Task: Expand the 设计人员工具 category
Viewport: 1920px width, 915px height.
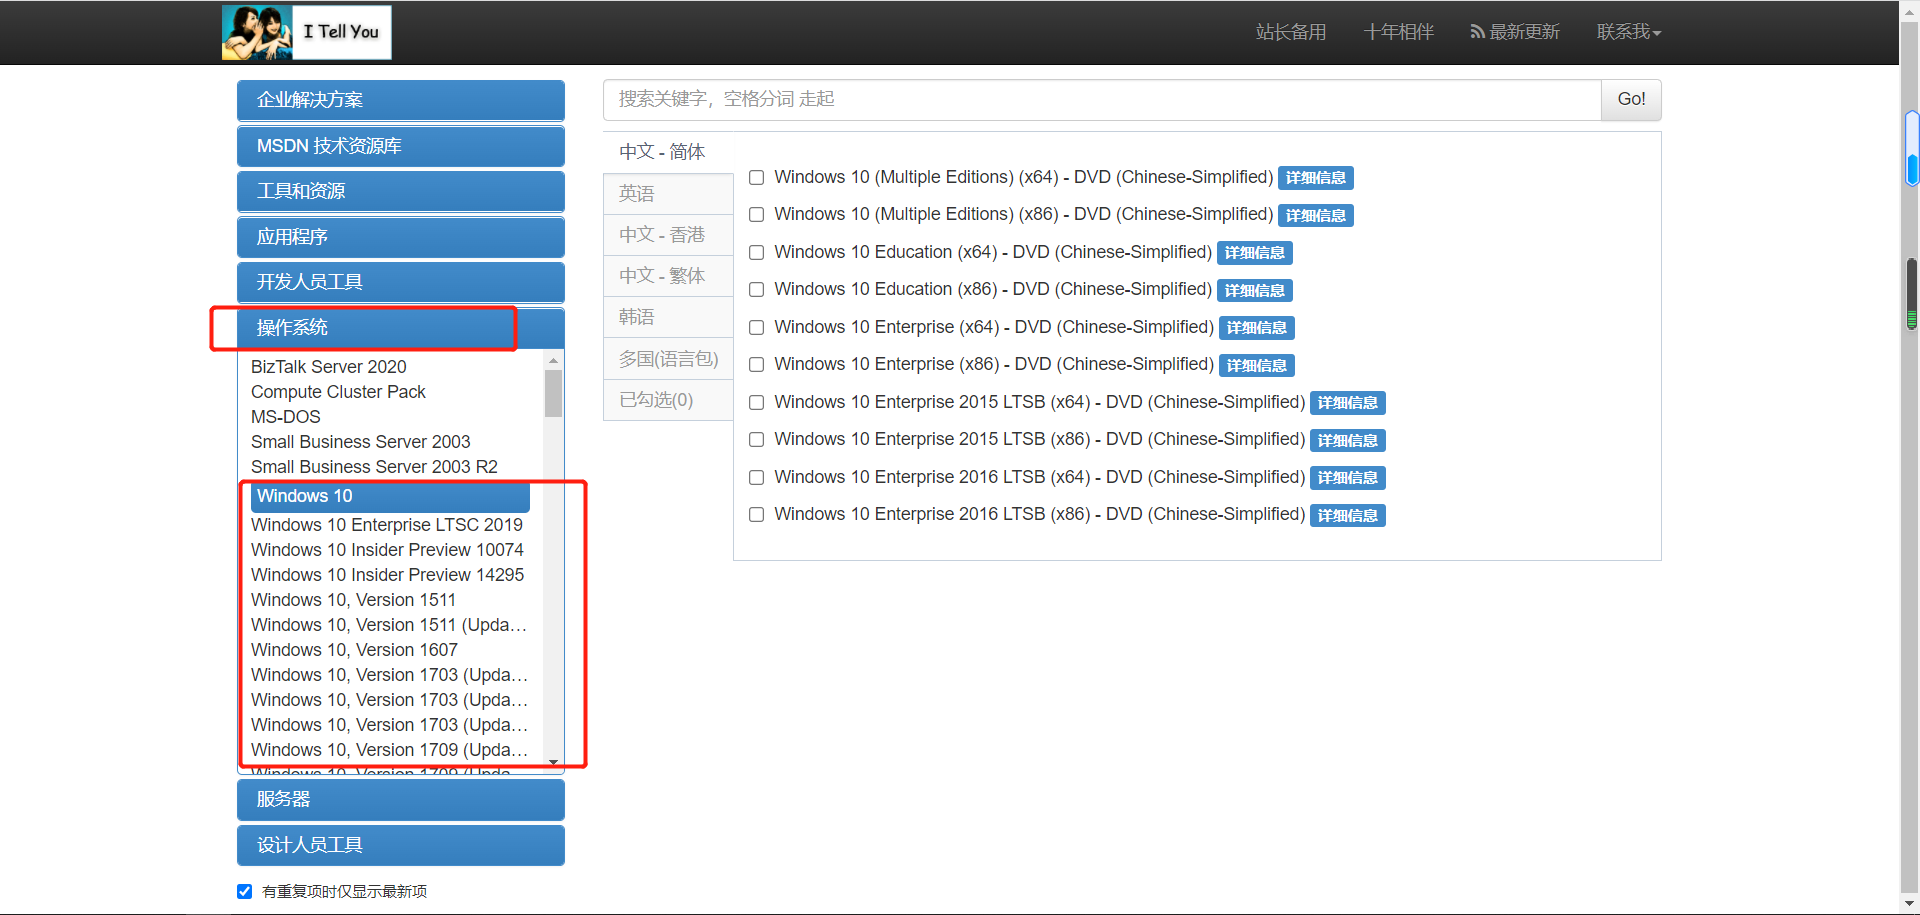Action: [400, 845]
